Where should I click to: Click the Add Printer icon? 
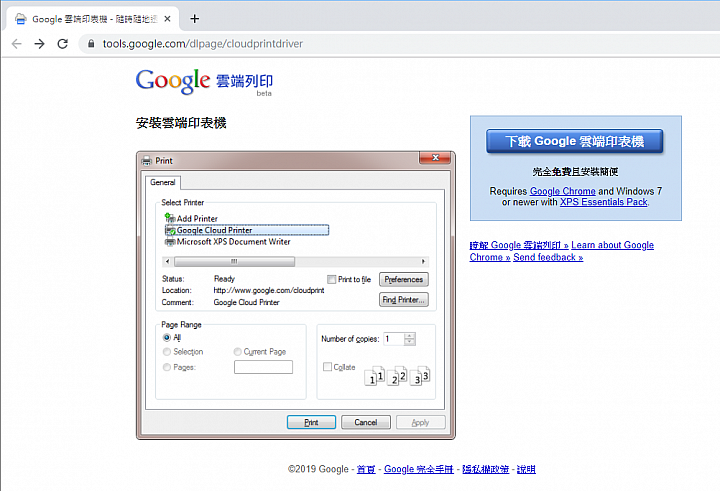pyautogui.click(x=170, y=218)
